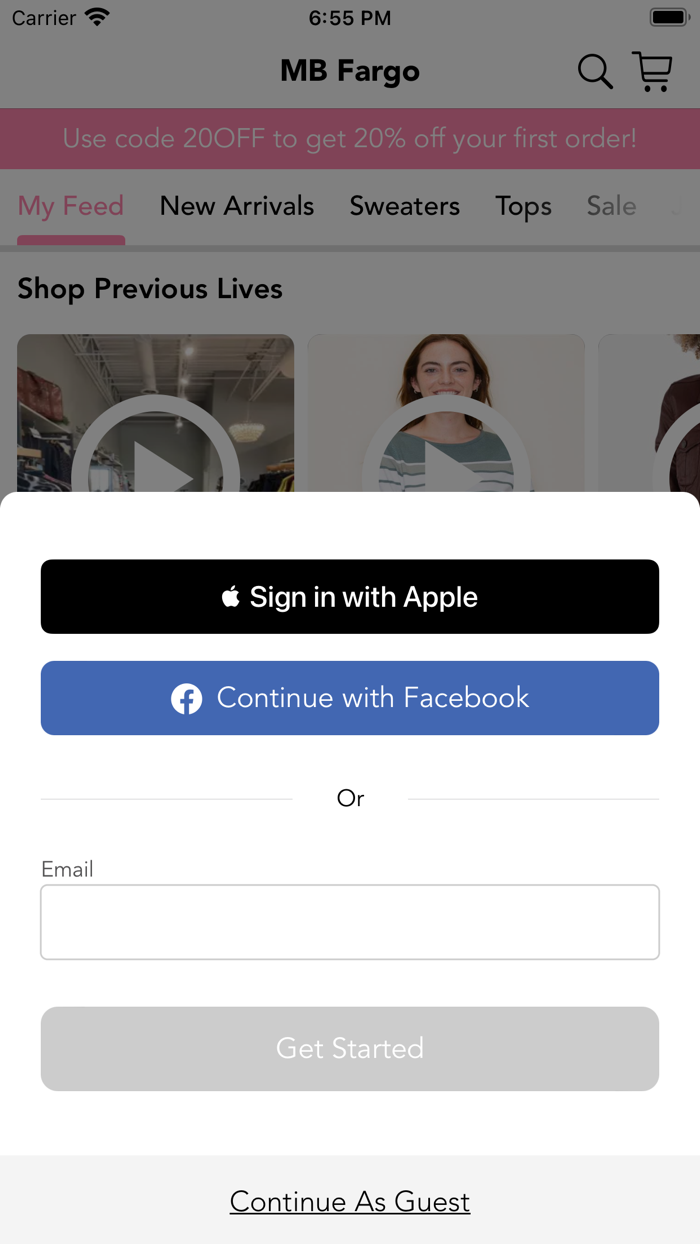Select Continue As Guest link
The width and height of the screenshot is (700, 1244).
350,1201
